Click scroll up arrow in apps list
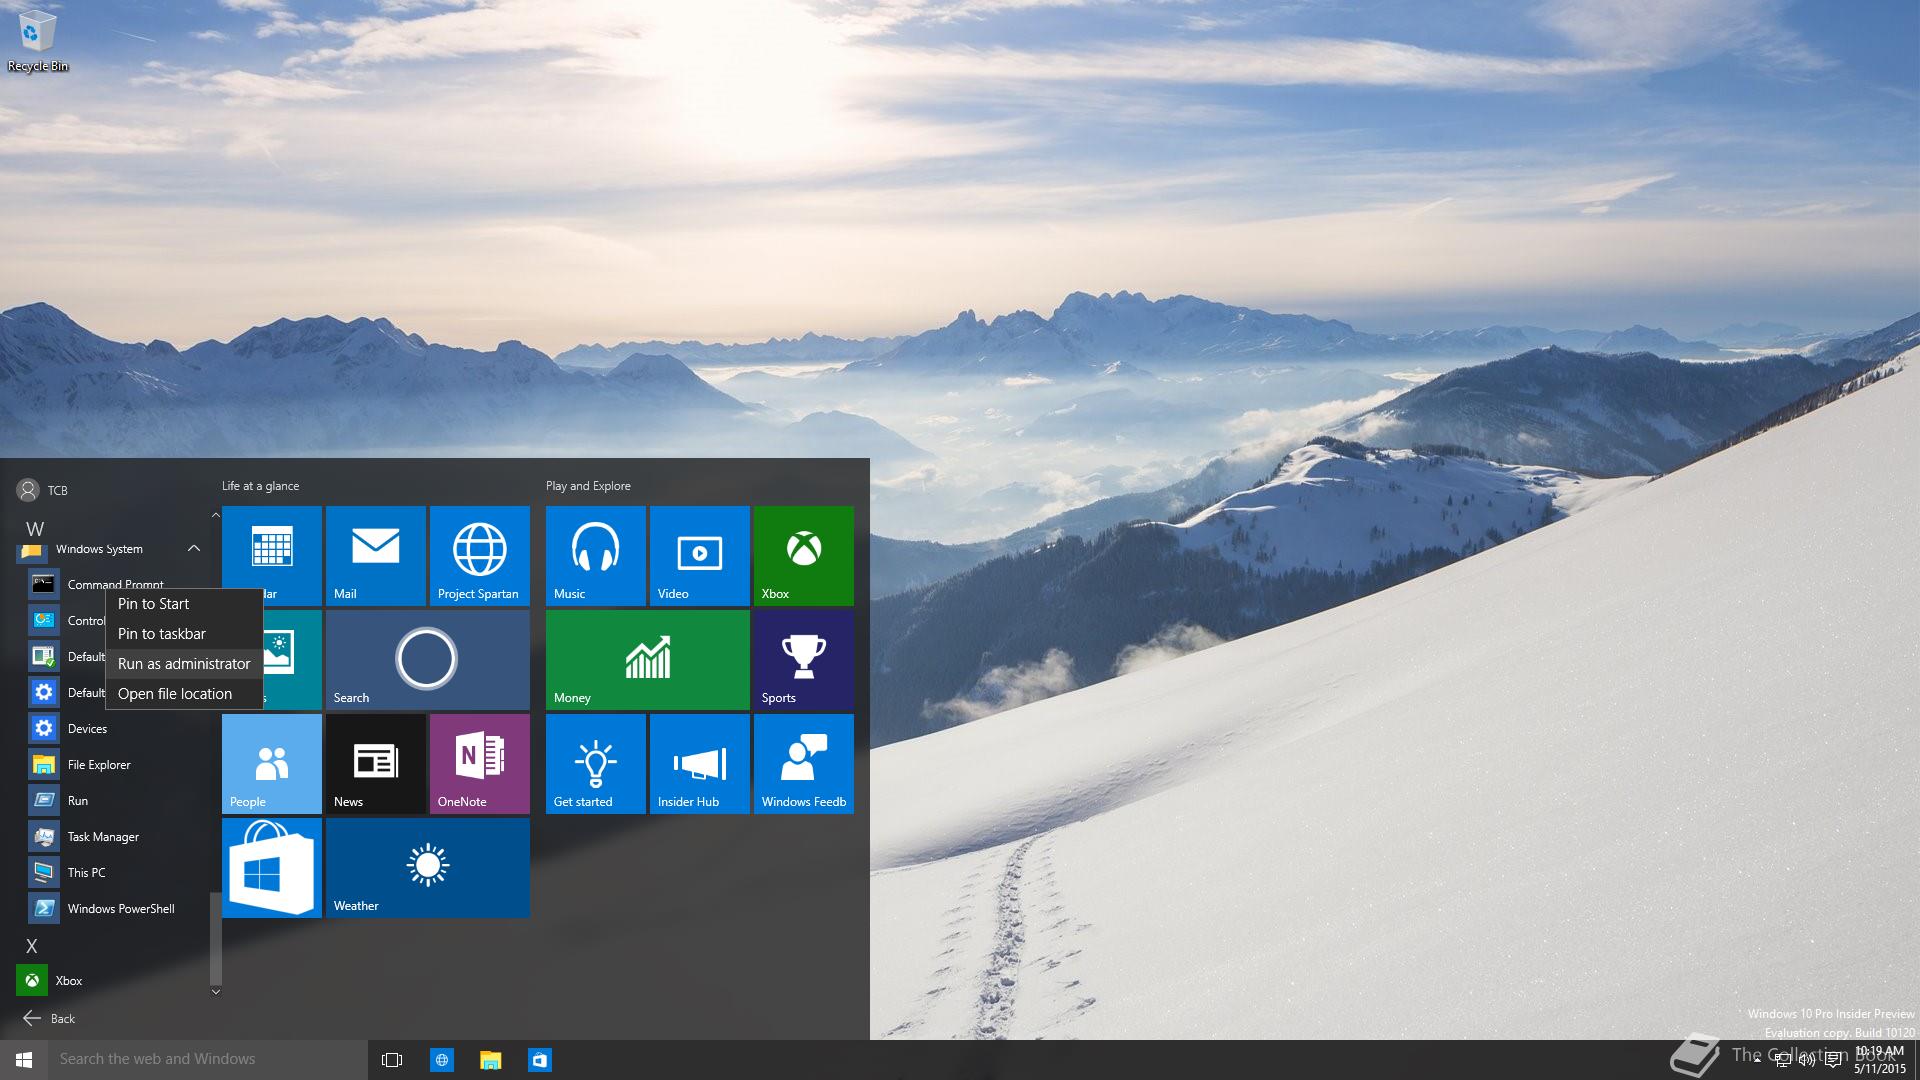 tap(215, 515)
